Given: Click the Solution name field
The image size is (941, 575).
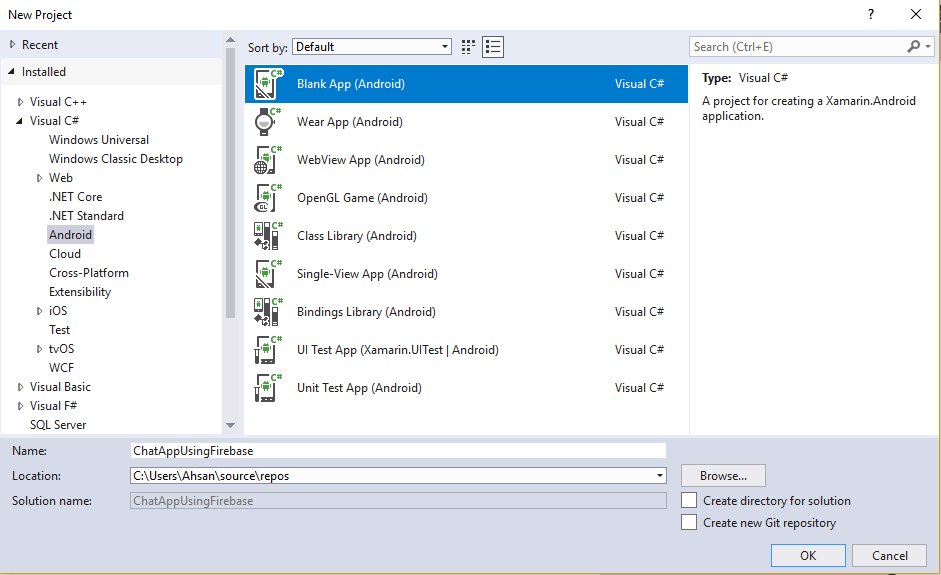Looking at the screenshot, I should coord(398,501).
